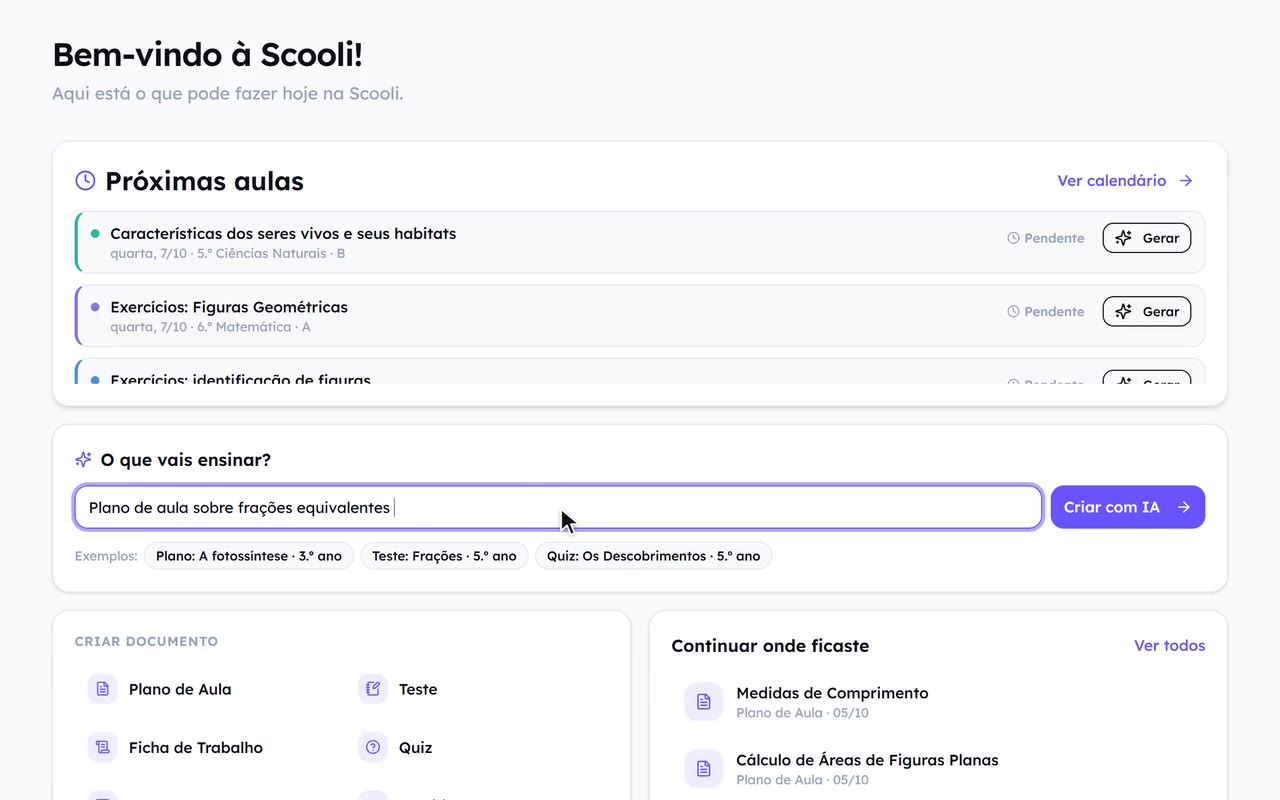Click the Continuar onde ficaste heading

pos(770,646)
